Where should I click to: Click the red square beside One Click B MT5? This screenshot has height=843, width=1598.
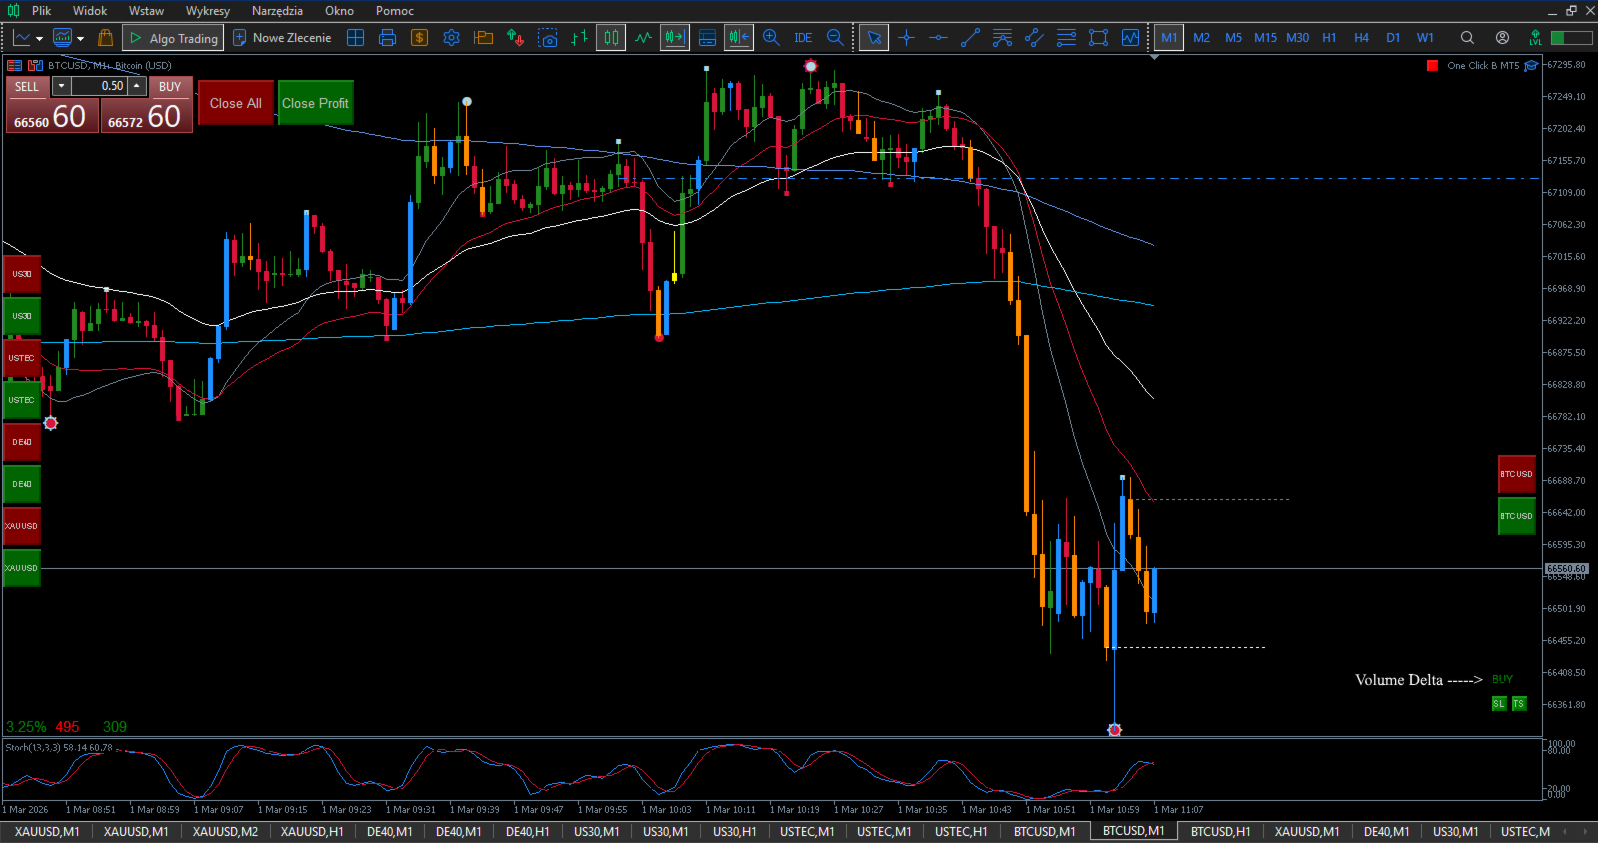point(1432,66)
